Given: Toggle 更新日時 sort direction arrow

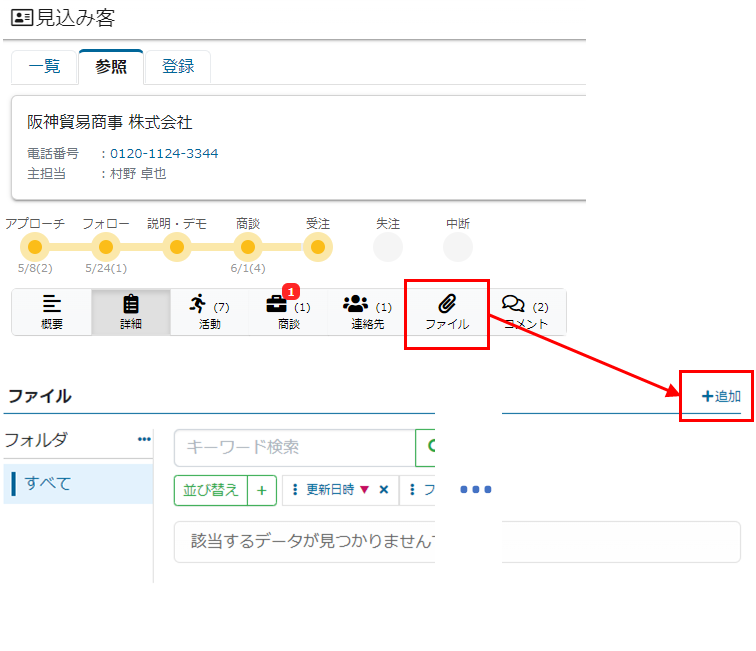Looking at the screenshot, I should 364,490.
